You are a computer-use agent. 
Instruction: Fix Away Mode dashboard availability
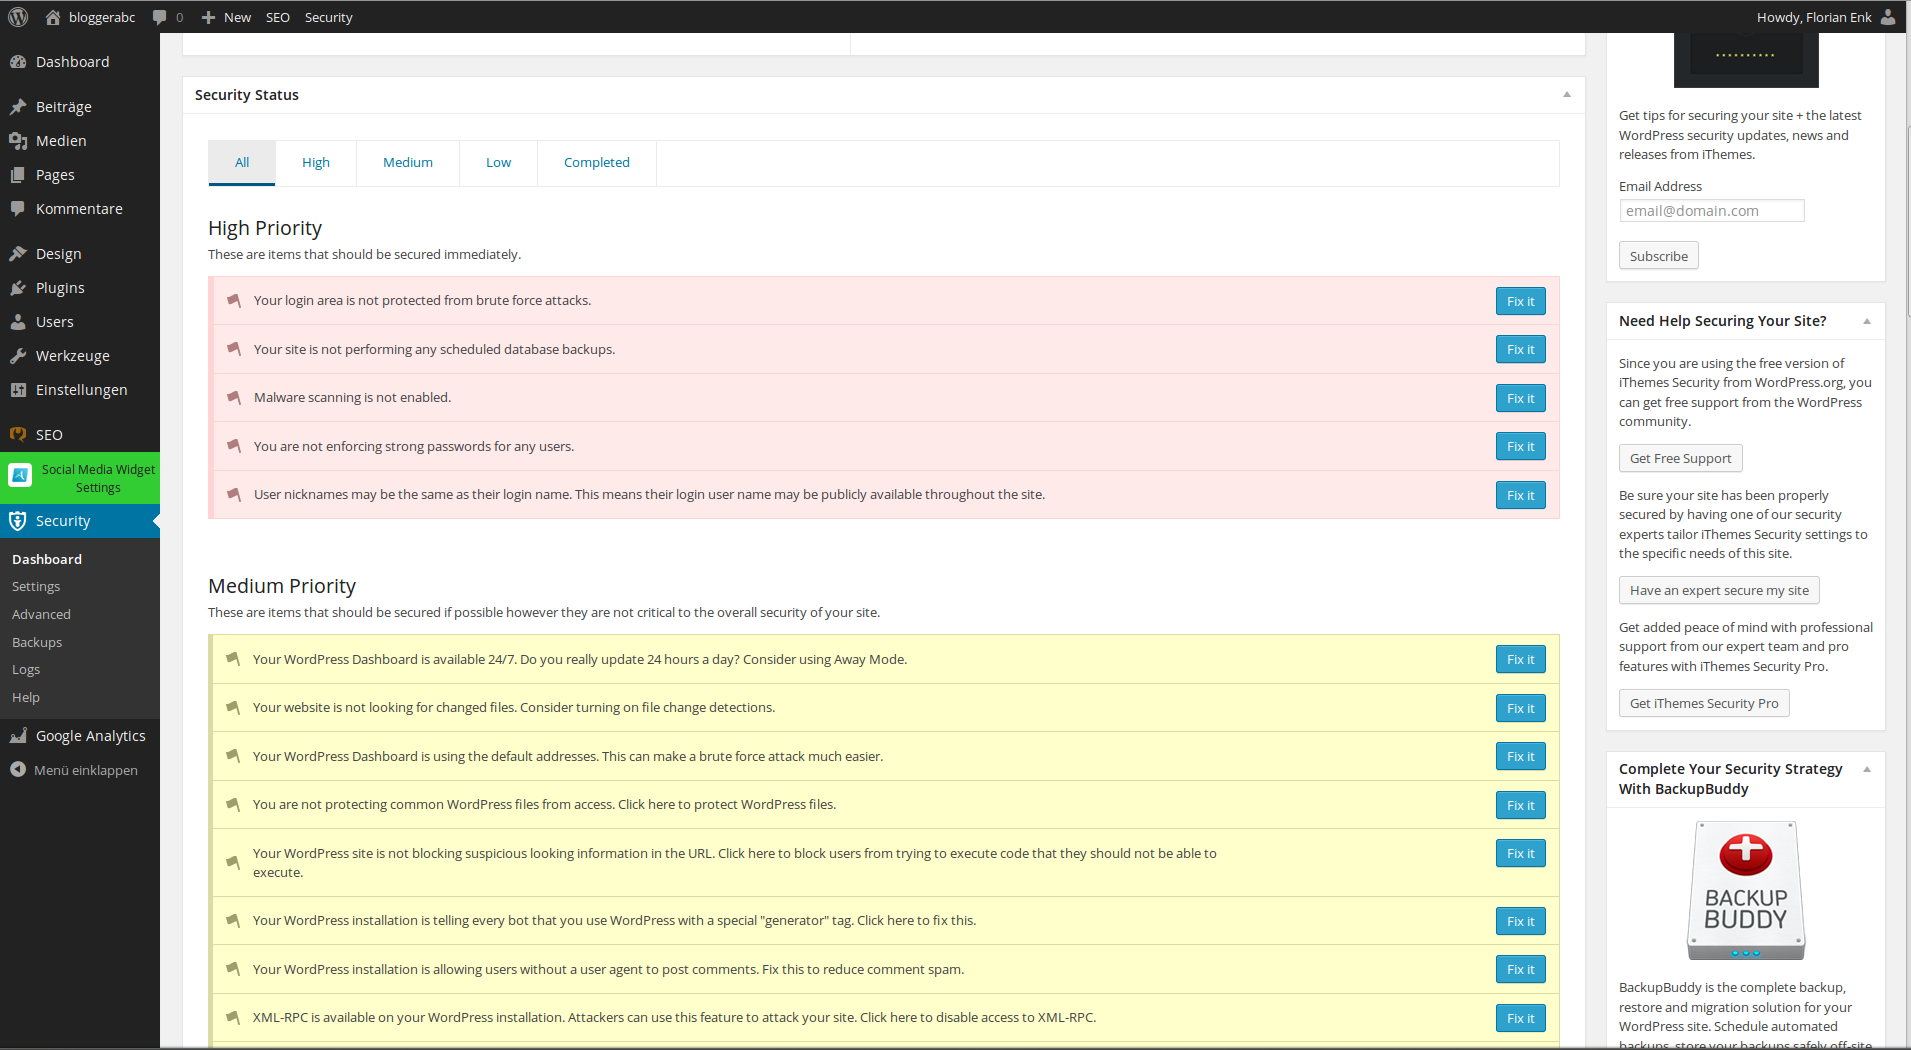1520,659
